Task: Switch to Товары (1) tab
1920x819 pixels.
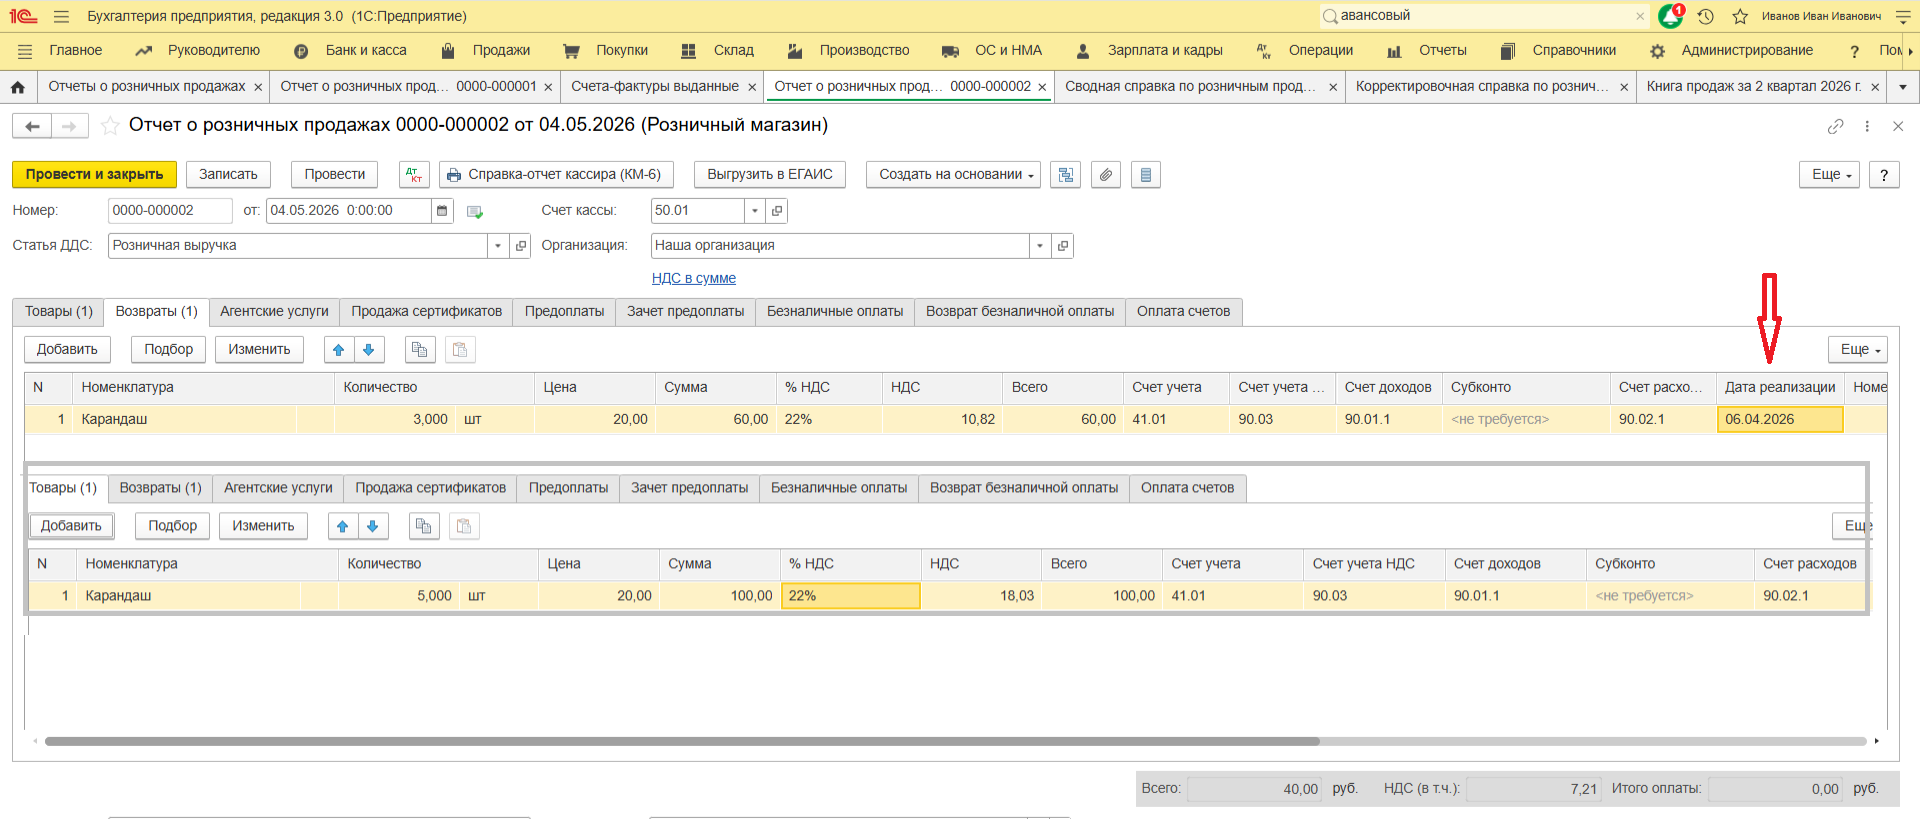Action: [x=59, y=312]
